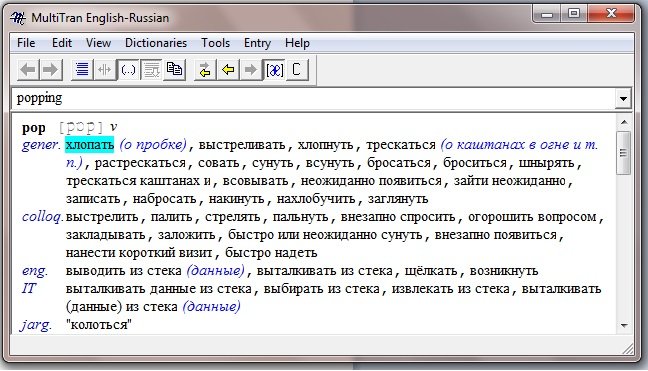Click the search field containing 'popping'

[x=313, y=99]
